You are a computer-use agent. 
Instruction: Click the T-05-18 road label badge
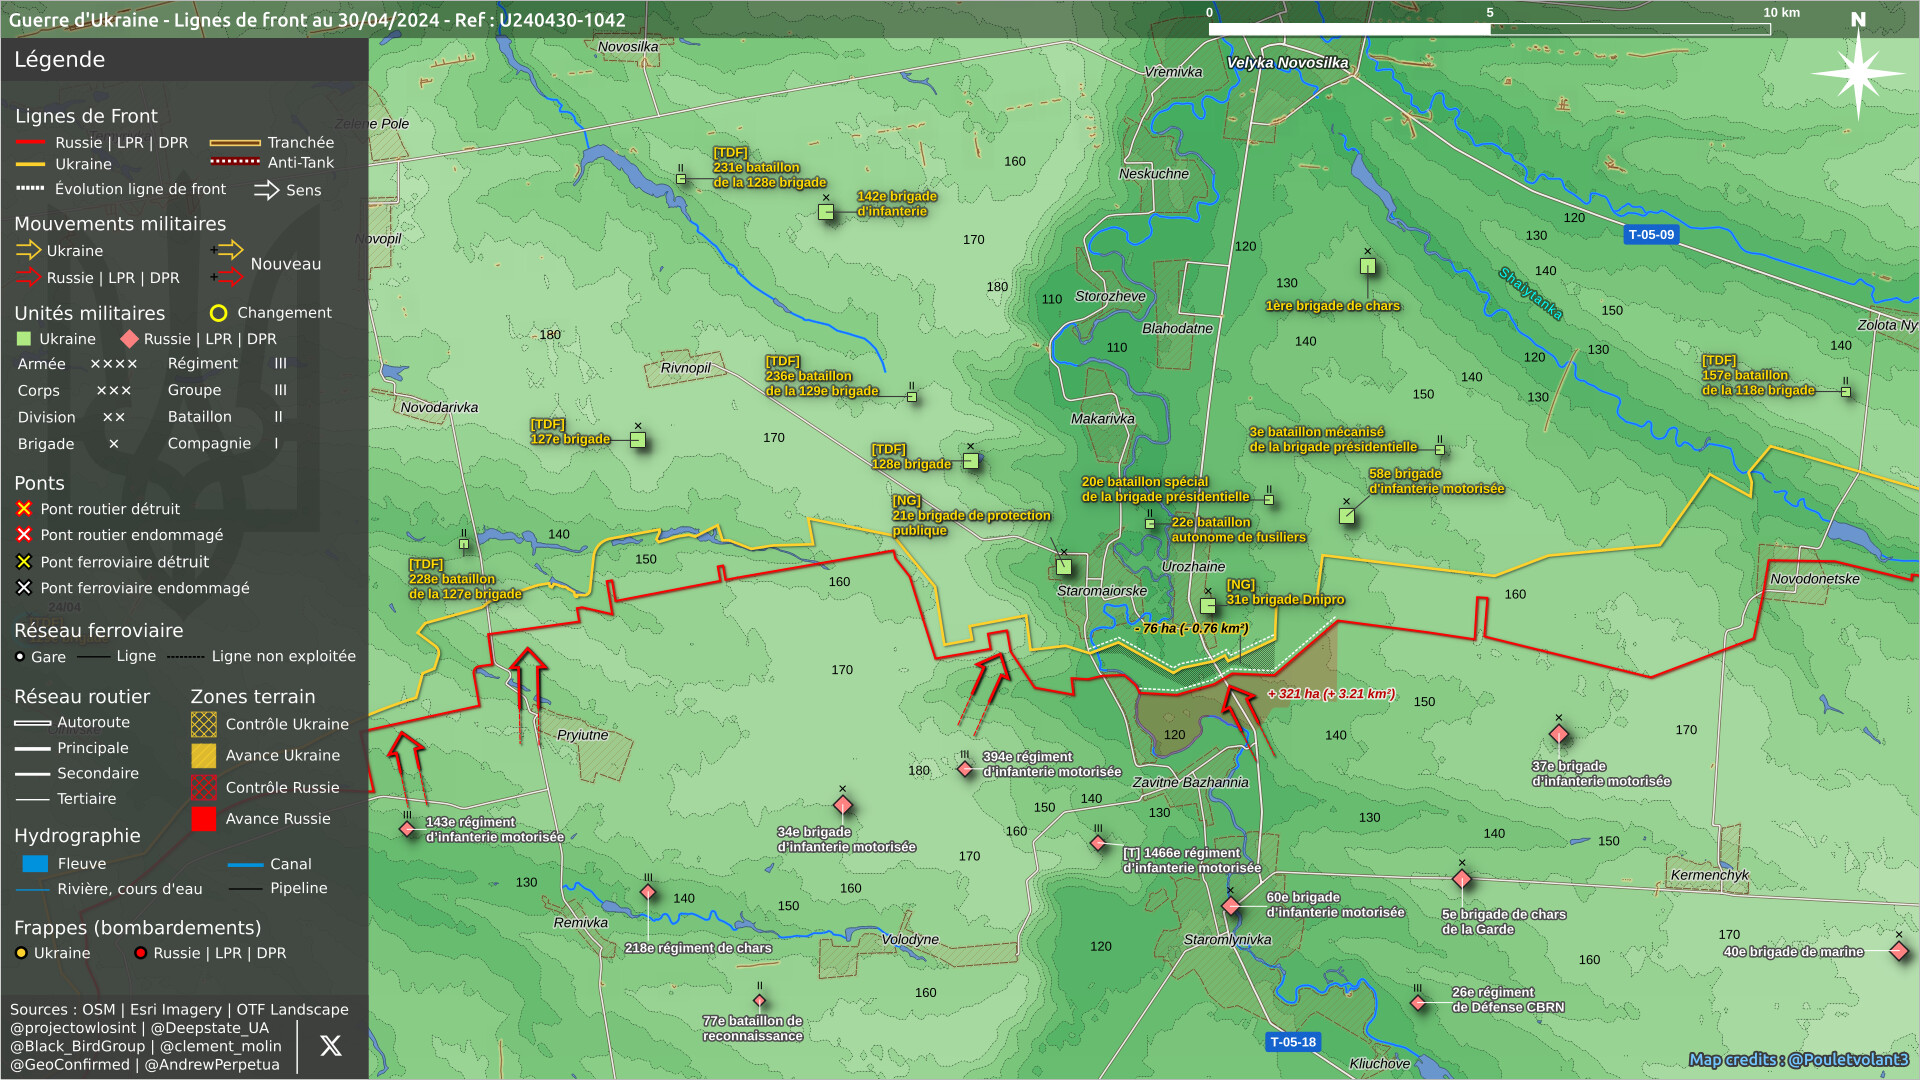pos(1293,1042)
